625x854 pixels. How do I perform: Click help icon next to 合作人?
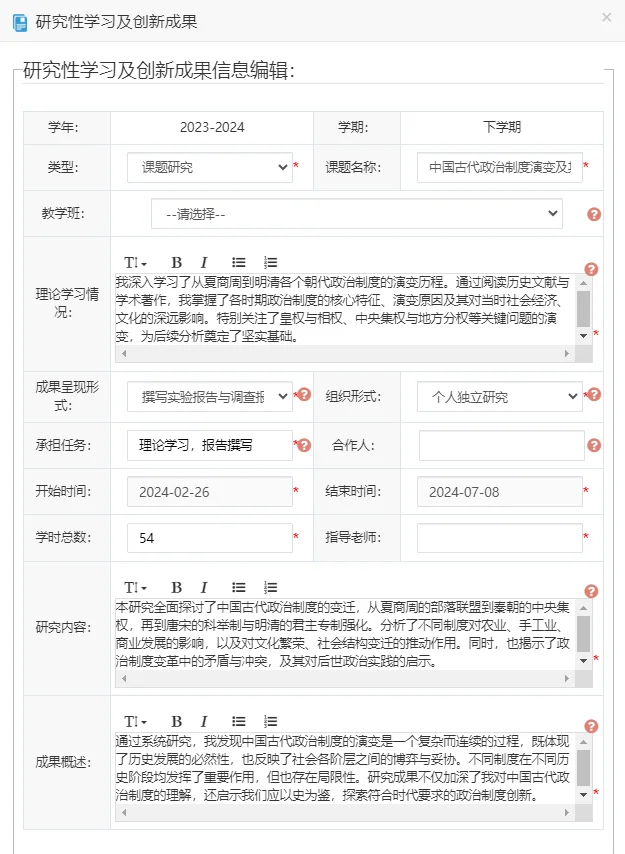[594, 445]
